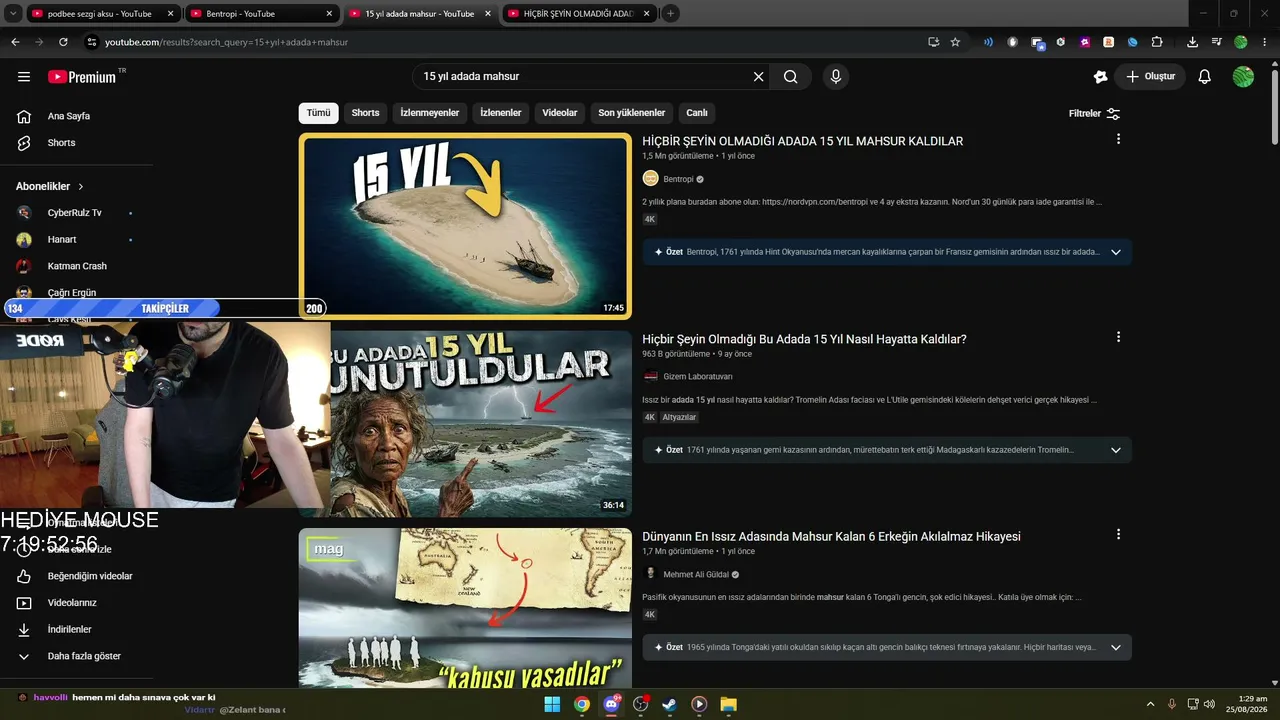This screenshot has width=1280, height=720.
Task: Bookmark this page with the star
Action: (x=955, y=42)
